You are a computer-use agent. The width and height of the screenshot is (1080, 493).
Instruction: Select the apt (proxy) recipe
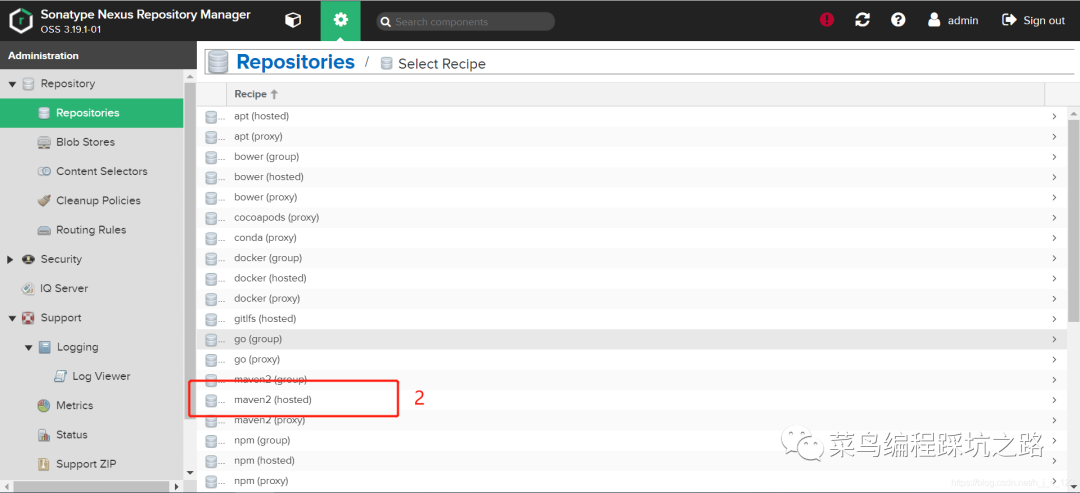pyautogui.click(x=632, y=136)
